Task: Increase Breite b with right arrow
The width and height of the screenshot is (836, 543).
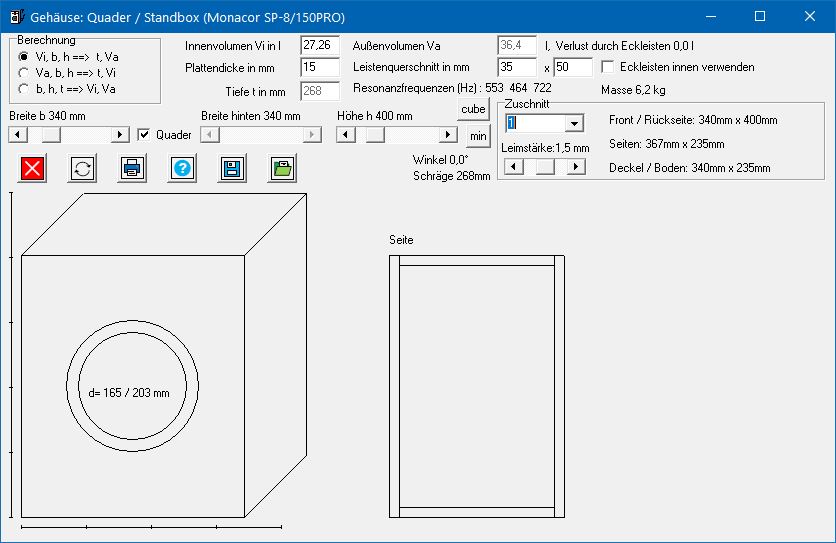Action: pos(120,134)
